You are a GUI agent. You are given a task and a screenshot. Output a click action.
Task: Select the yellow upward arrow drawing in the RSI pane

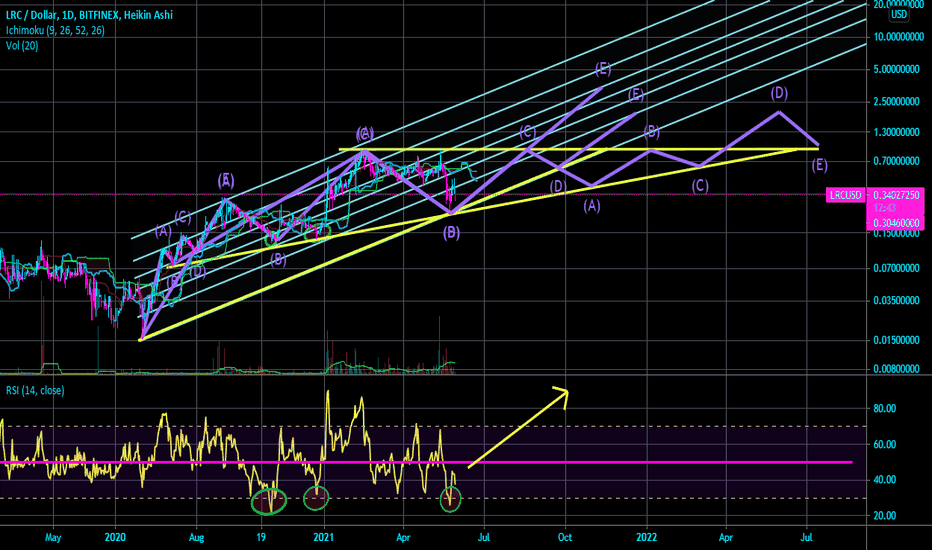[x=518, y=428]
